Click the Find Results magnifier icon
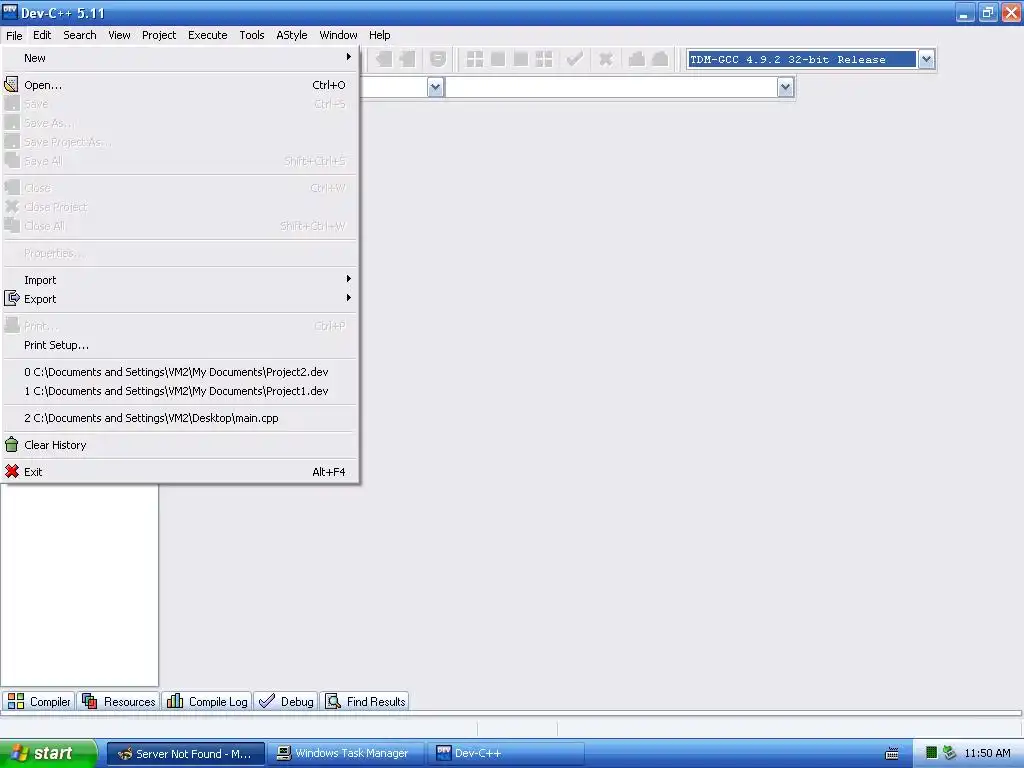The width and height of the screenshot is (1024, 768). [332, 701]
